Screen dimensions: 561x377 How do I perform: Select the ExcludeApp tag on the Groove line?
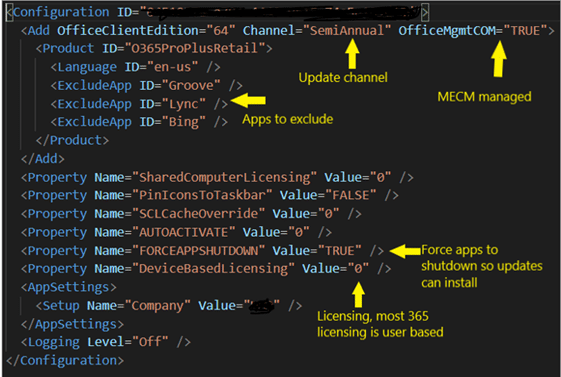coord(94,86)
